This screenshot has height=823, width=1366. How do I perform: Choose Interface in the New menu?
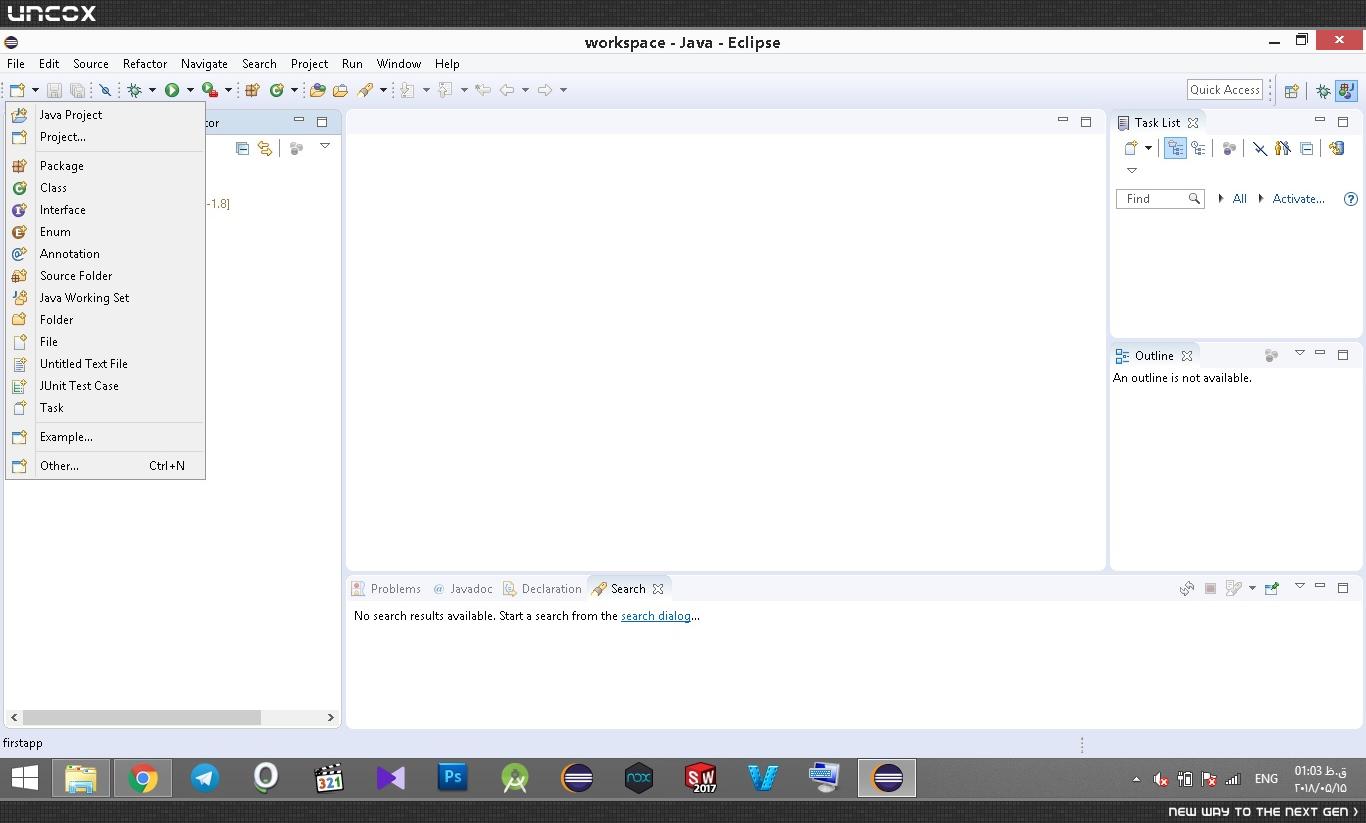[105, 210]
